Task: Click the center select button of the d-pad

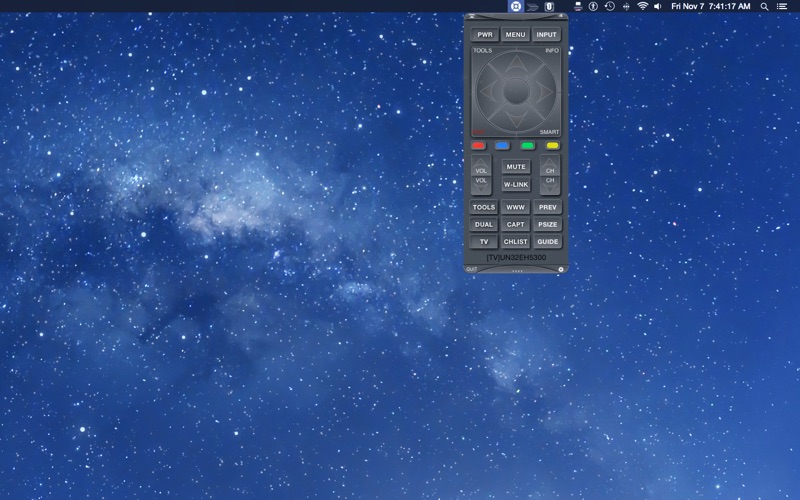Action: (516, 92)
